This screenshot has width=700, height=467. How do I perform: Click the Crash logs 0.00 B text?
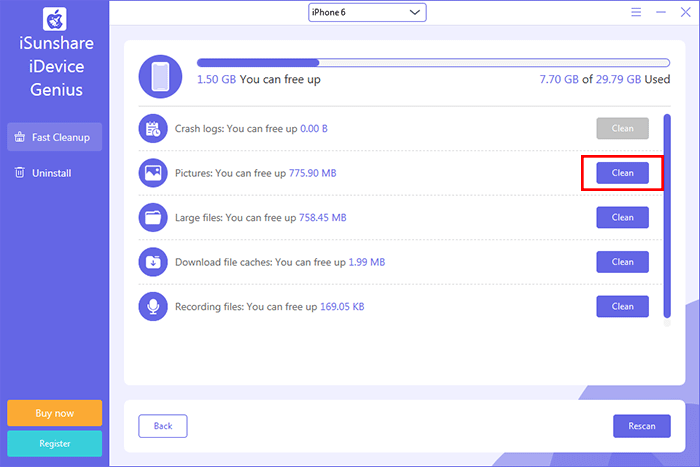pyautogui.click(x=251, y=129)
